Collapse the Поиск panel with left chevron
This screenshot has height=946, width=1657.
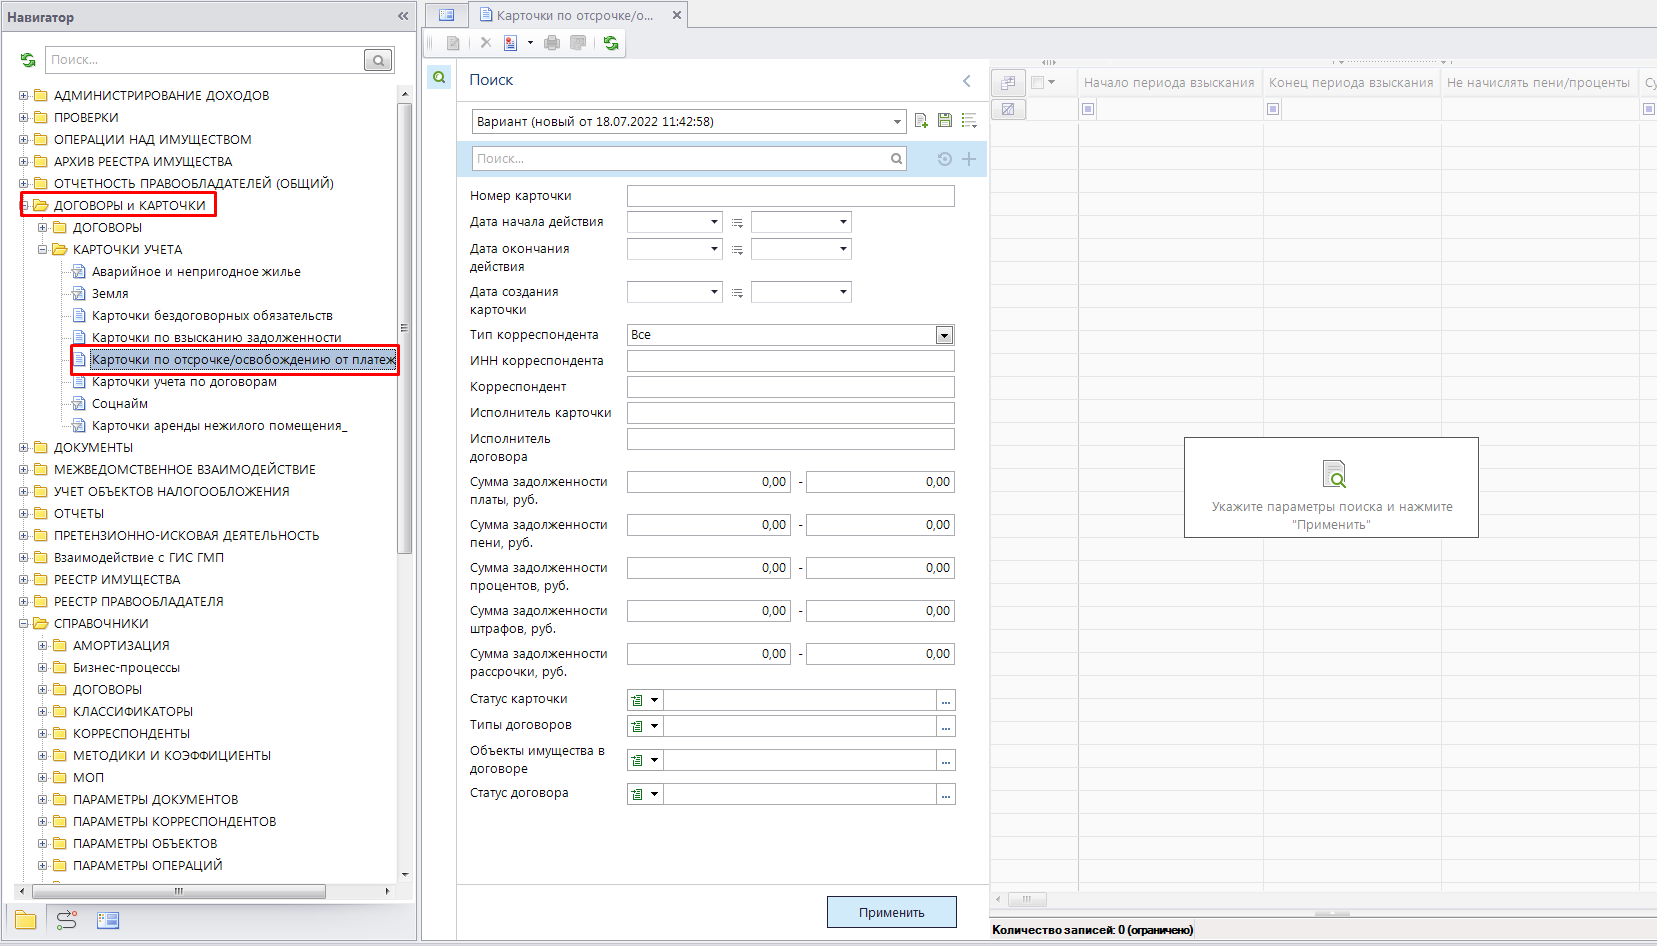pos(966,81)
